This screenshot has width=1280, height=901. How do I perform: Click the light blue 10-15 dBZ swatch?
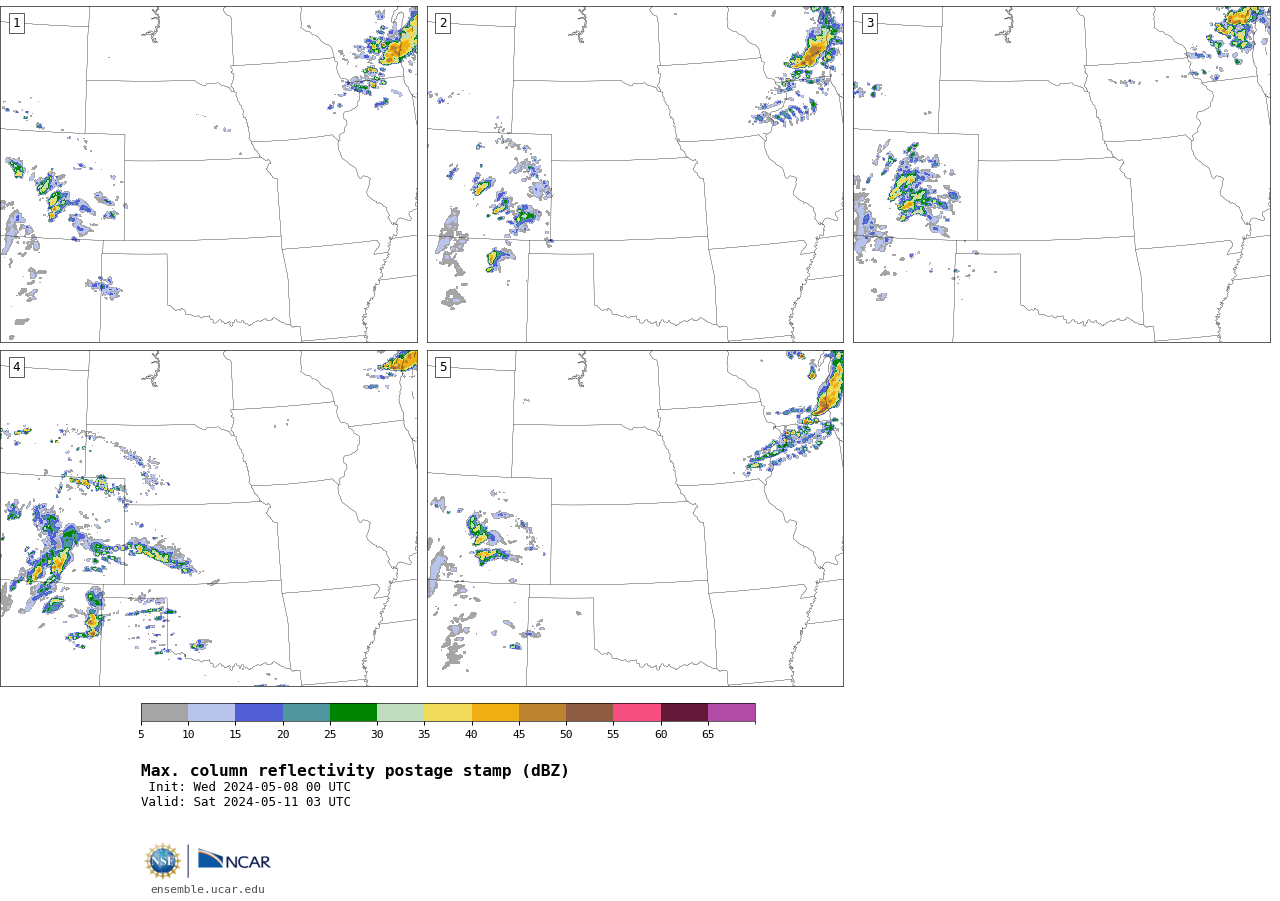[x=211, y=712]
